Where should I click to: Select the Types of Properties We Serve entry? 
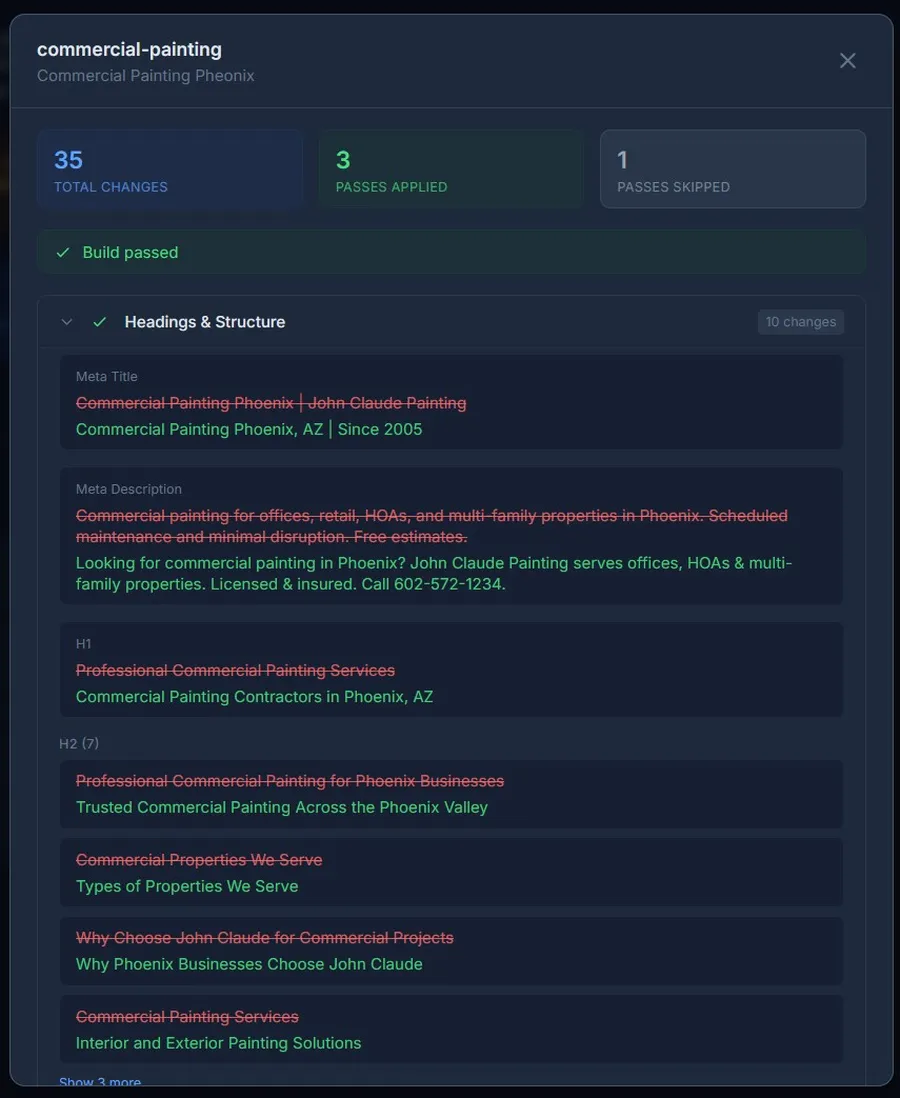click(x=187, y=886)
